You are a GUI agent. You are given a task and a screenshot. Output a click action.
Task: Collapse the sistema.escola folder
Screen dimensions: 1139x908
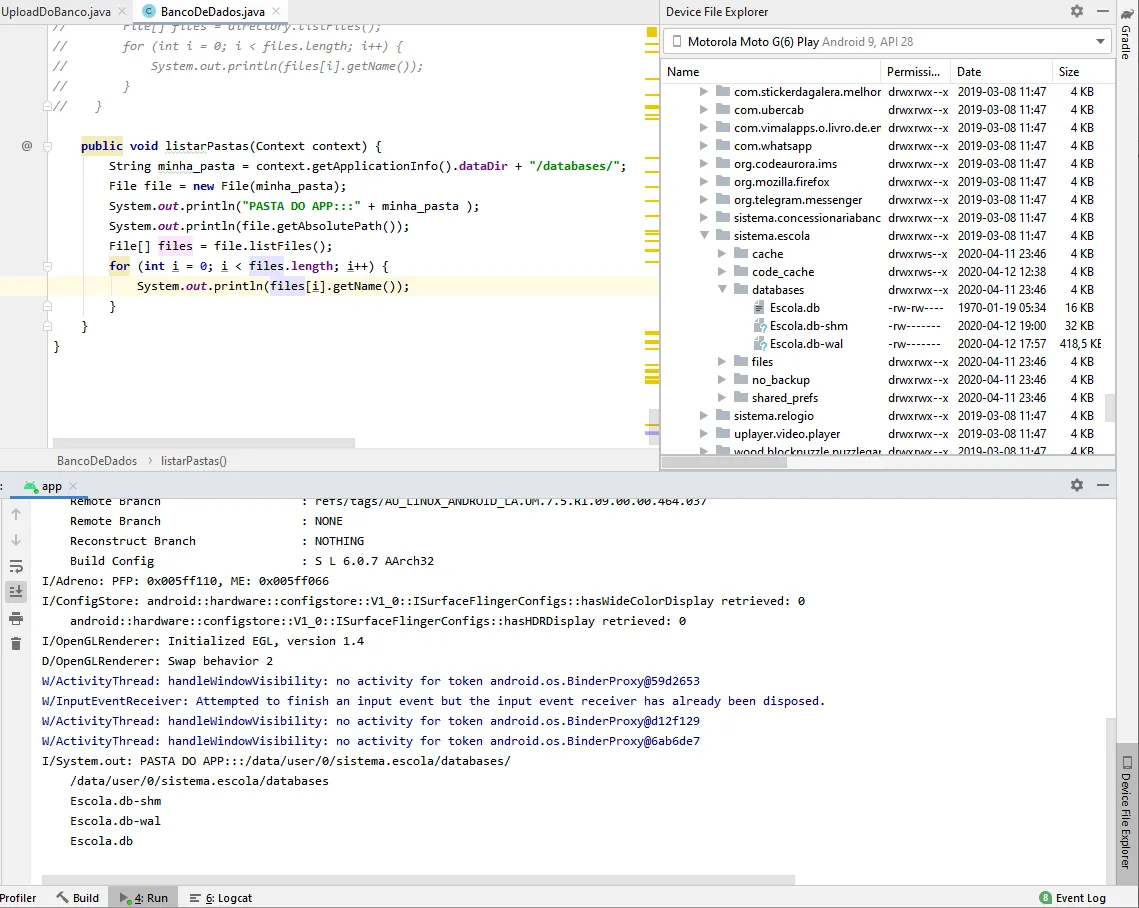pos(704,236)
